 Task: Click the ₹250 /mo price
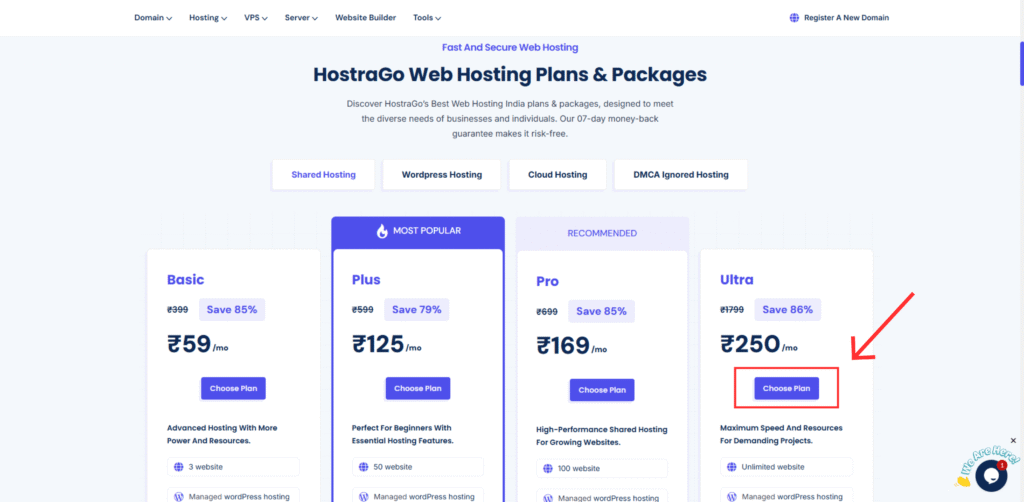pyautogui.click(x=759, y=344)
